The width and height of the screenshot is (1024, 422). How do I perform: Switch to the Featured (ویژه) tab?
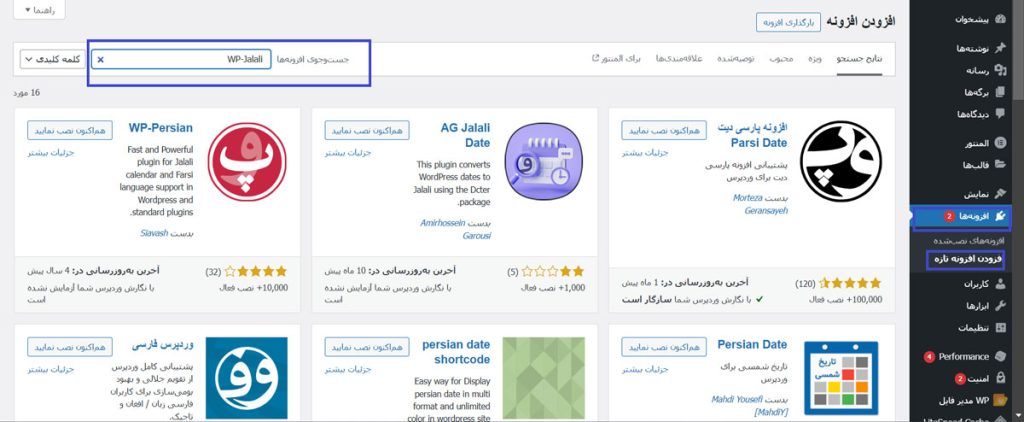pyautogui.click(x=814, y=59)
